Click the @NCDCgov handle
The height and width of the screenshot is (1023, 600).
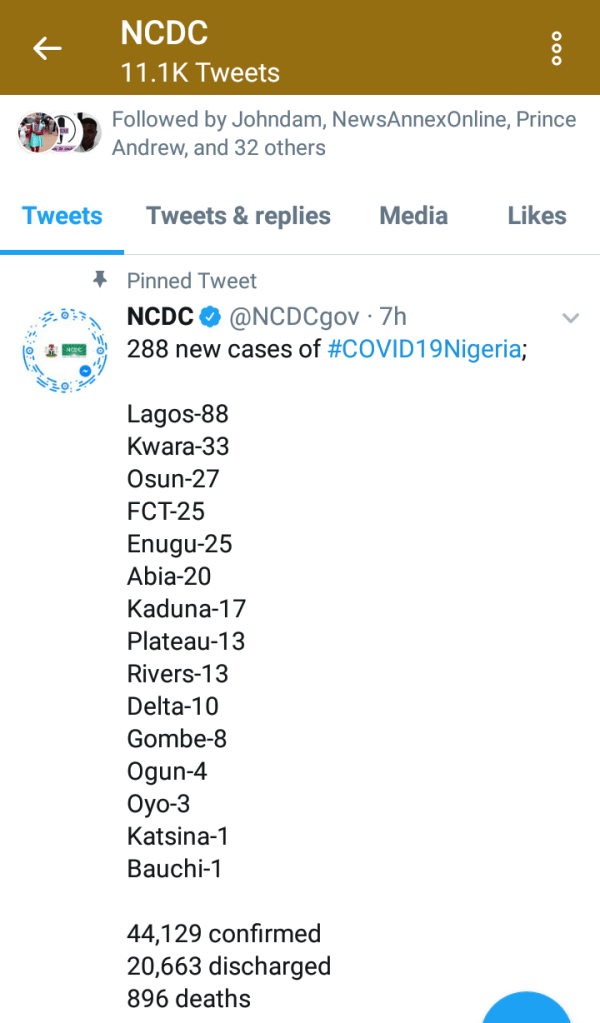(294, 317)
